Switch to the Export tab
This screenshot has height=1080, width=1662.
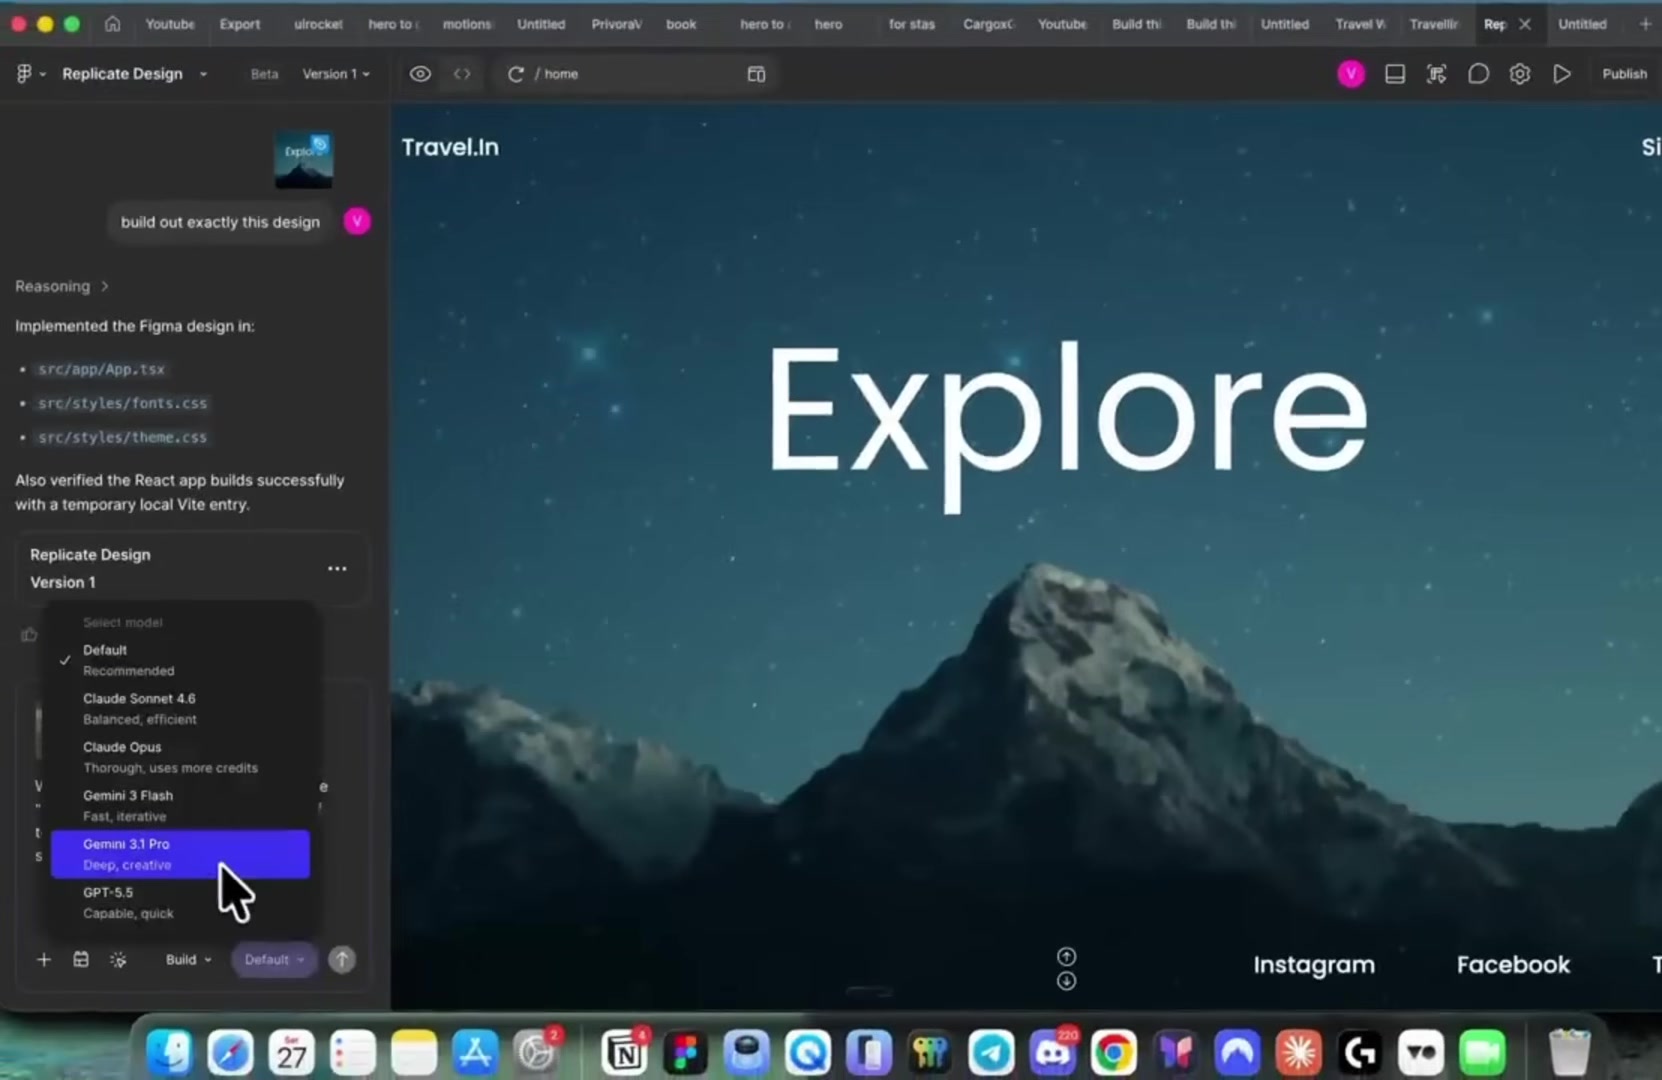pyautogui.click(x=240, y=24)
